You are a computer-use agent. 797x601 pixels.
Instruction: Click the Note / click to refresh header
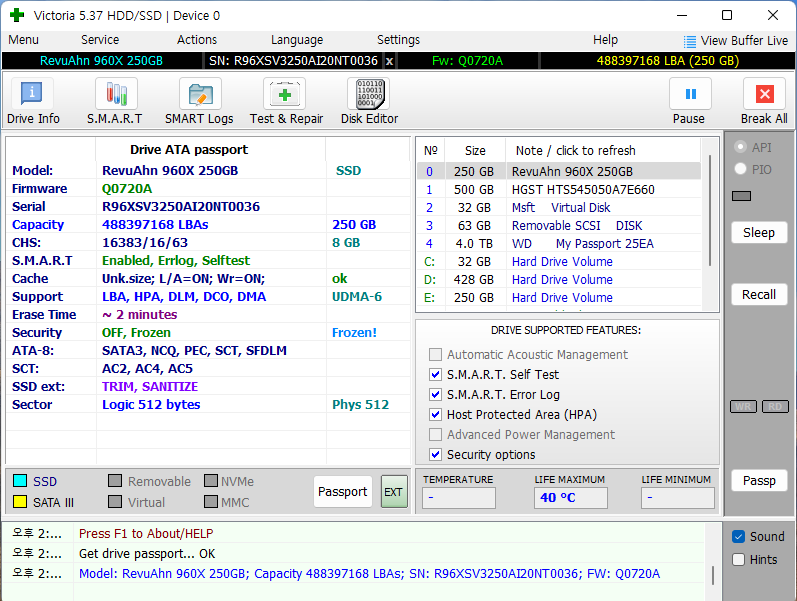click(575, 151)
